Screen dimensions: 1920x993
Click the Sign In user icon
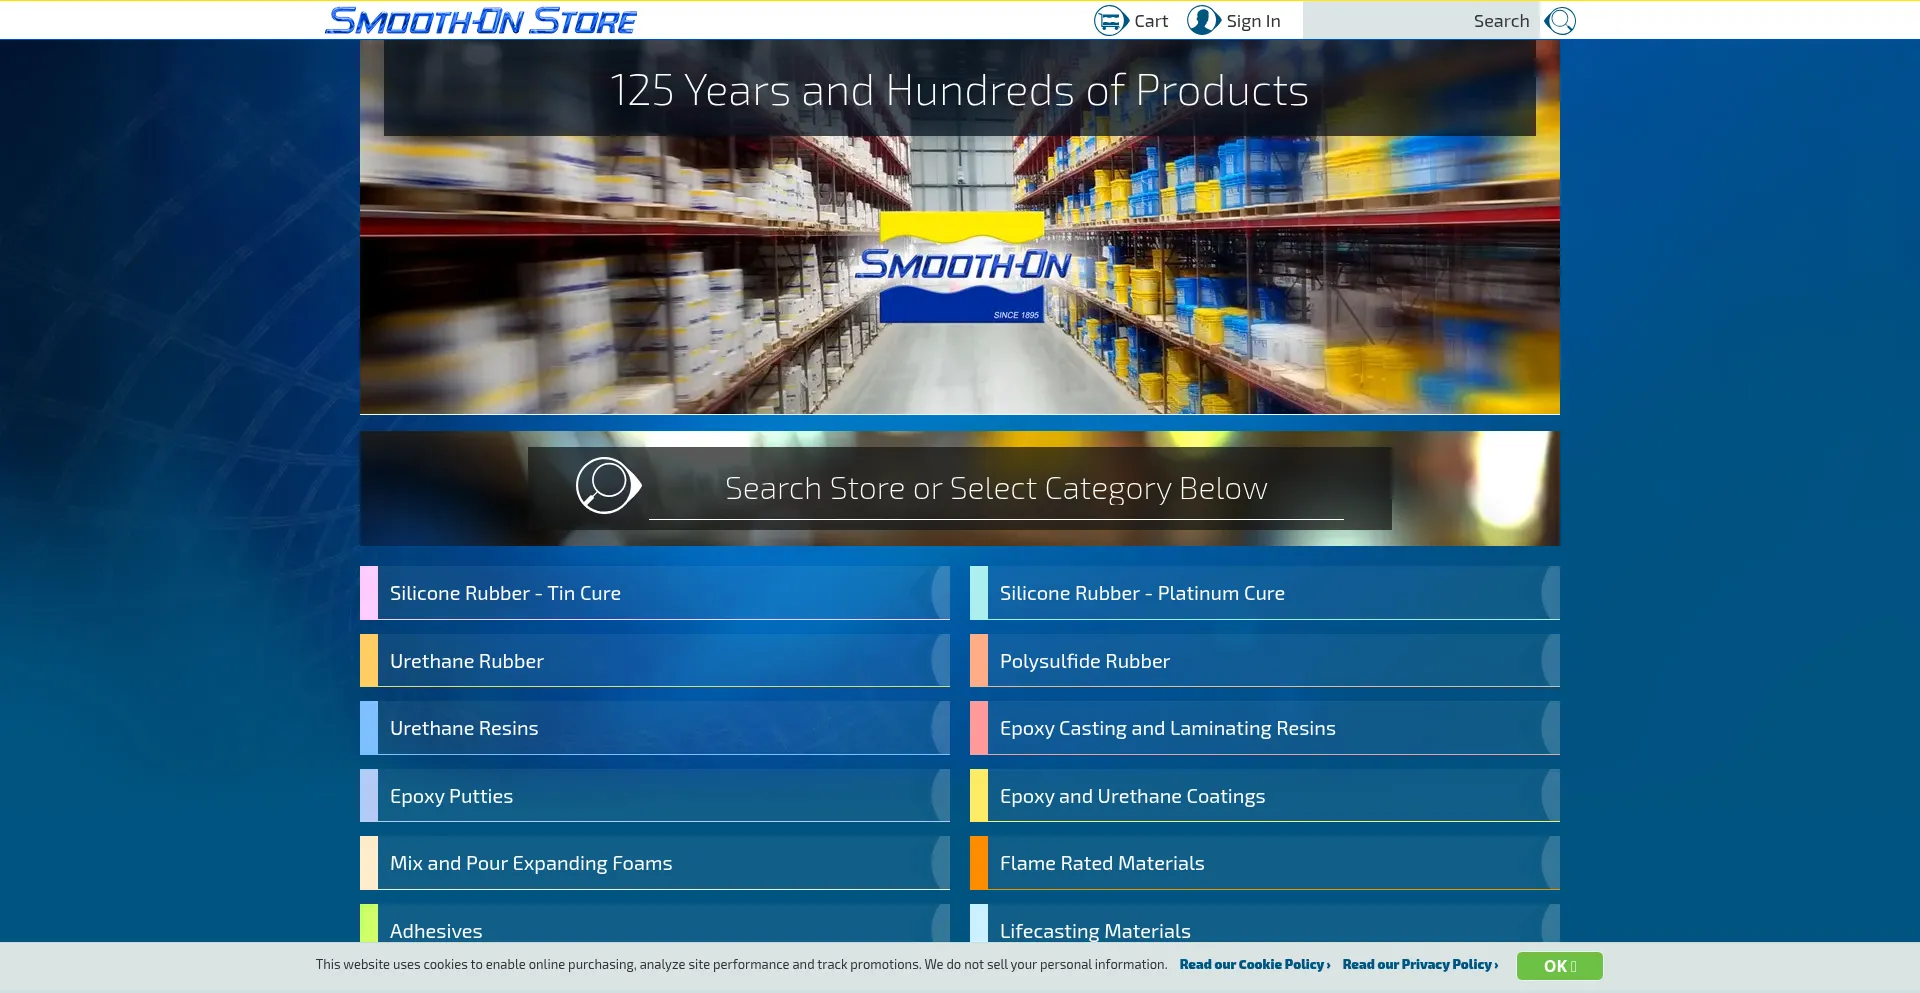point(1203,21)
